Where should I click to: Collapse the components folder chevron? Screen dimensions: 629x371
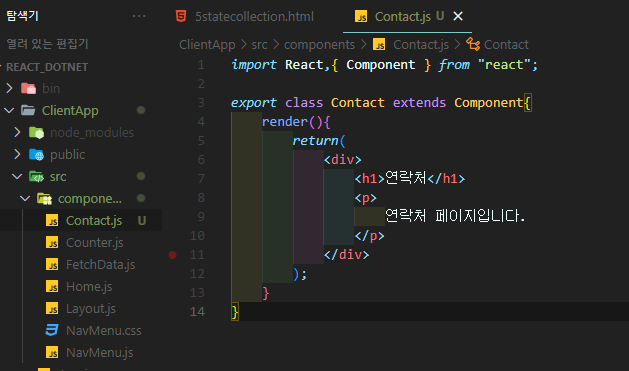(x=25, y=199)
